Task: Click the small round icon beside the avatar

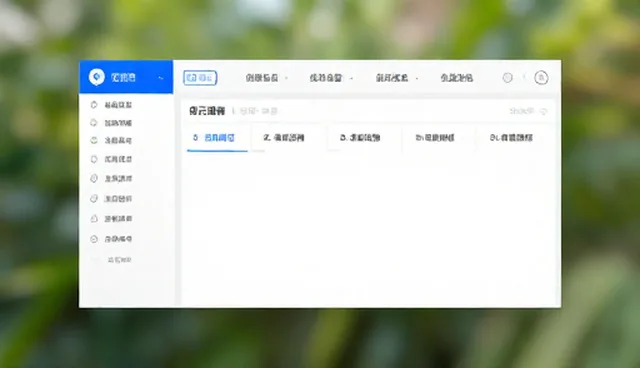Action: [507, 78]
